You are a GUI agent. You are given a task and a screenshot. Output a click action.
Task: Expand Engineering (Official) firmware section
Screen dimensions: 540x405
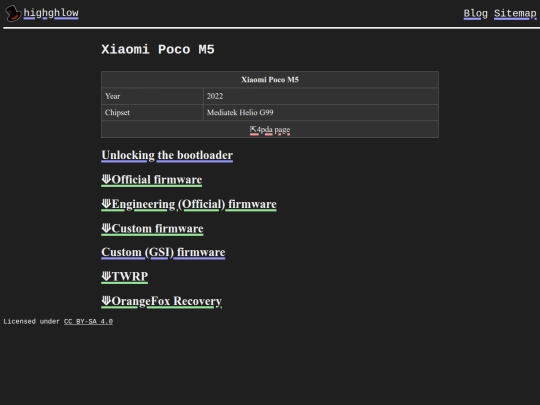click(189, 204)
